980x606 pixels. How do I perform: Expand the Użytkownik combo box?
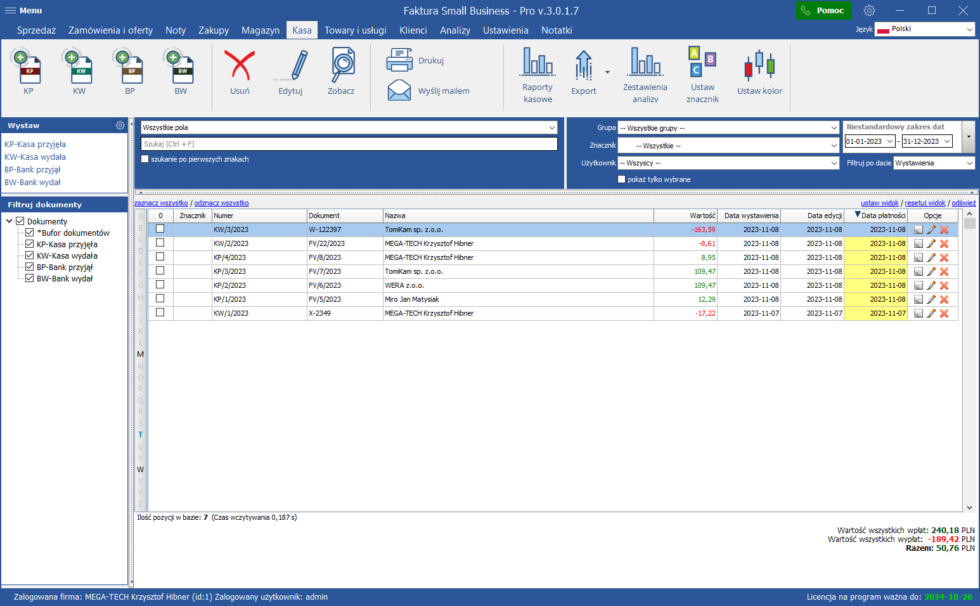pos(728,163)
